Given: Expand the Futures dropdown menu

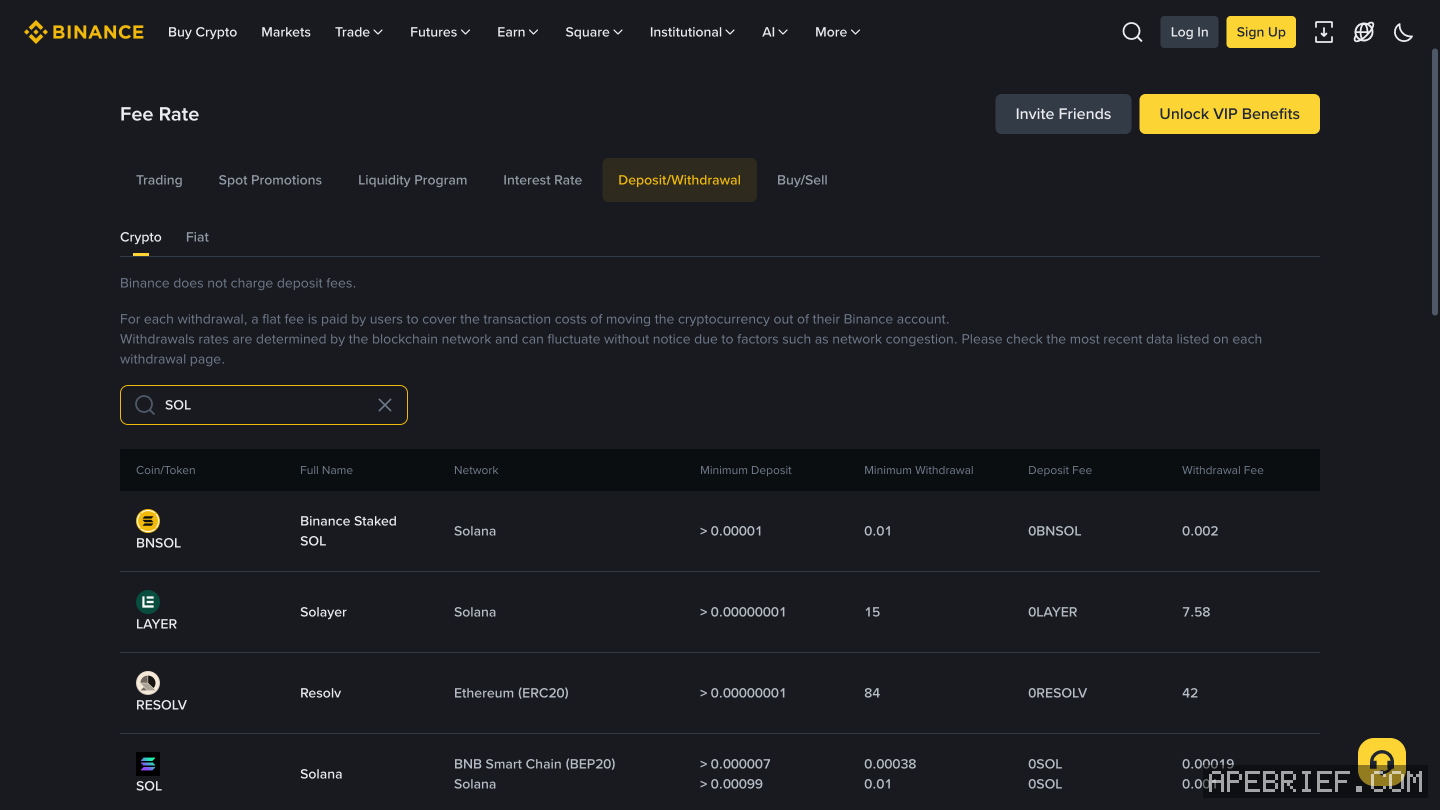Looking at the screenshot, I should point(440,32).
